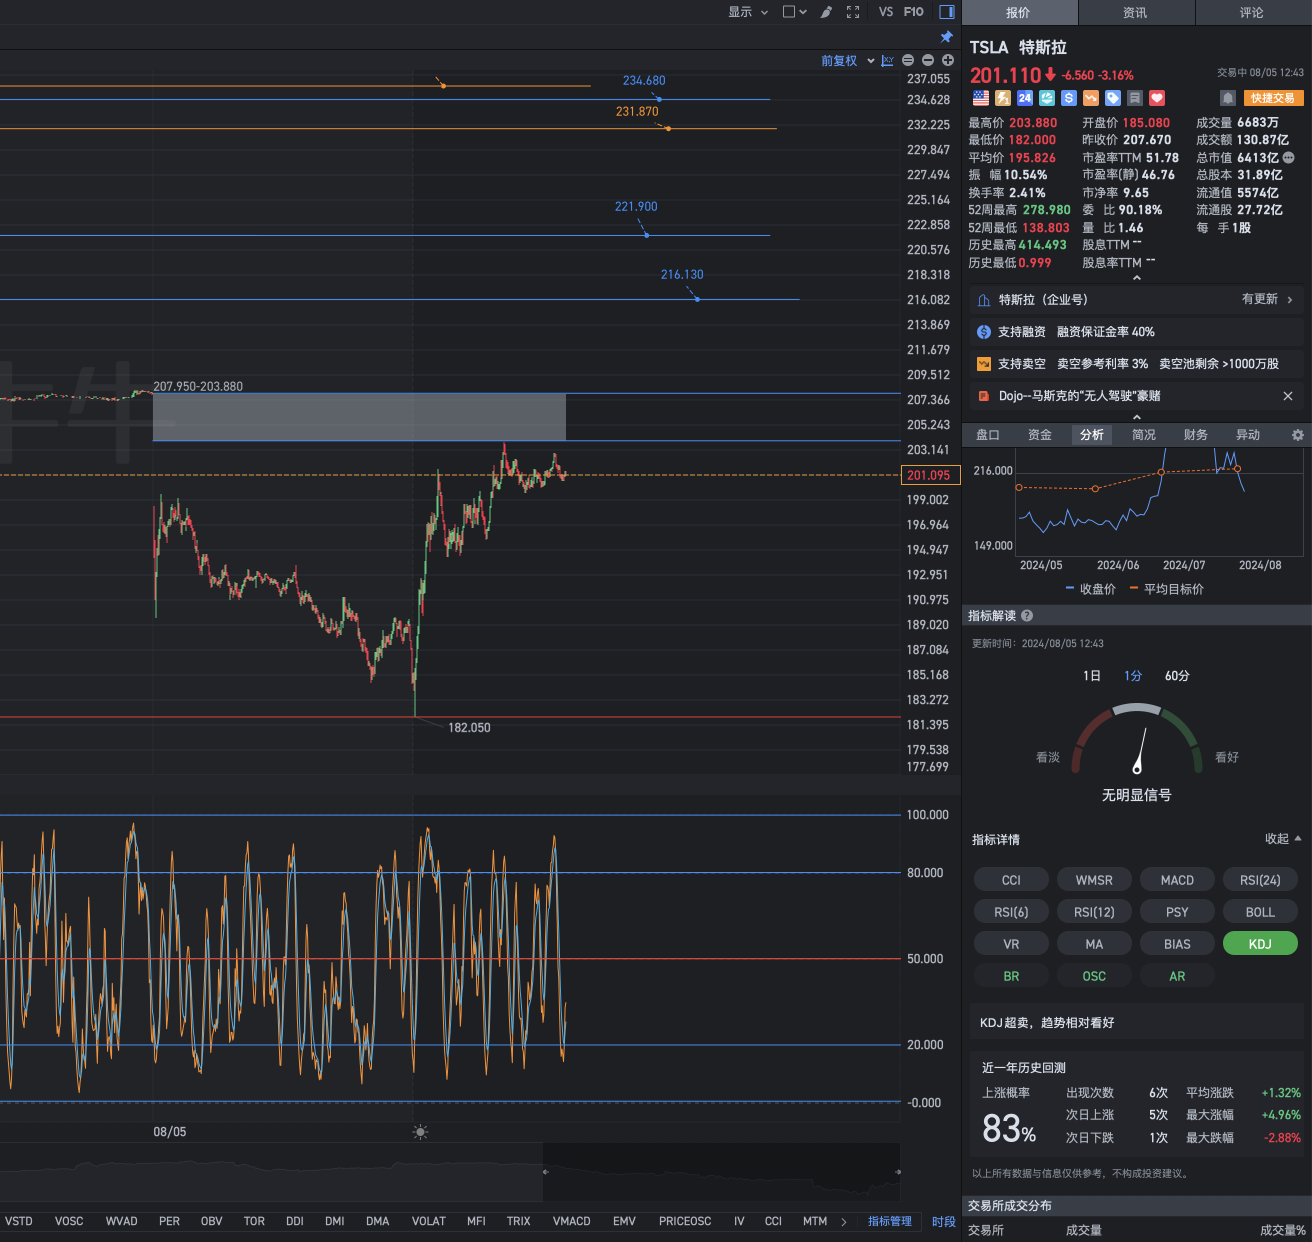Click the blue dollar sign icon

[x=1069, y=98]
